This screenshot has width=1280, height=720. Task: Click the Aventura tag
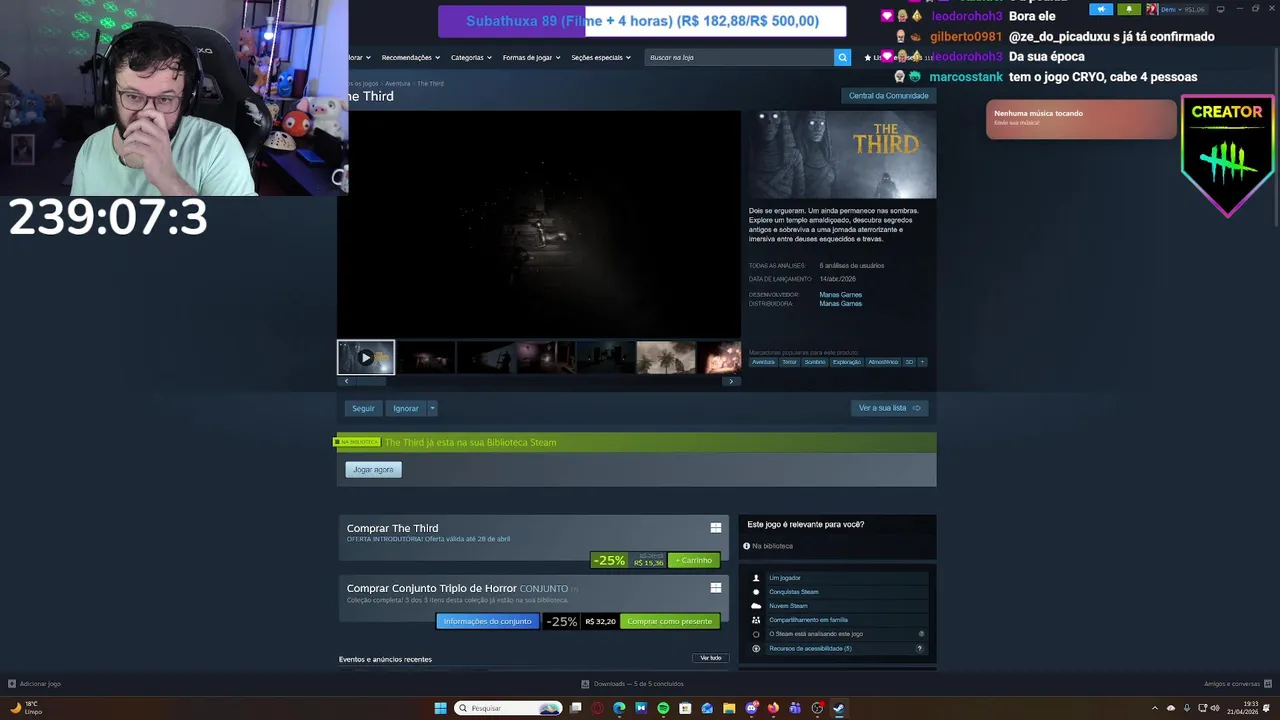point(763,362)
